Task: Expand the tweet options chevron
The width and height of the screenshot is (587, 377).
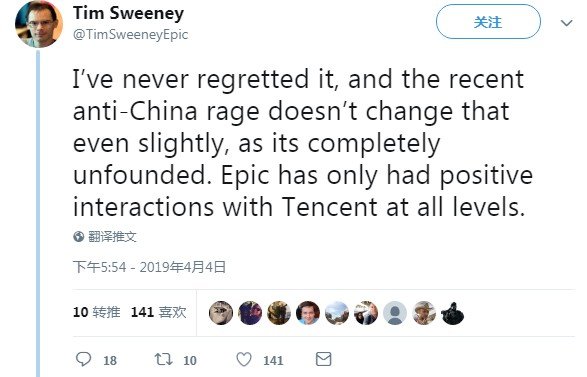Action: [566, 23]
